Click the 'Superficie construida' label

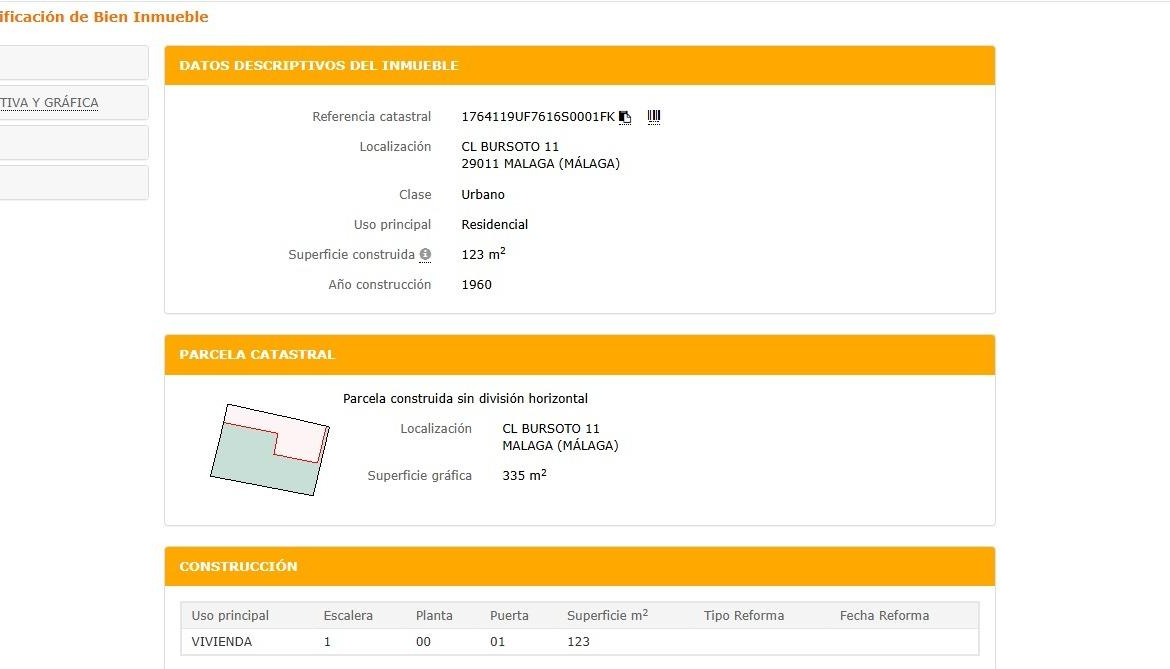[351, 255]
